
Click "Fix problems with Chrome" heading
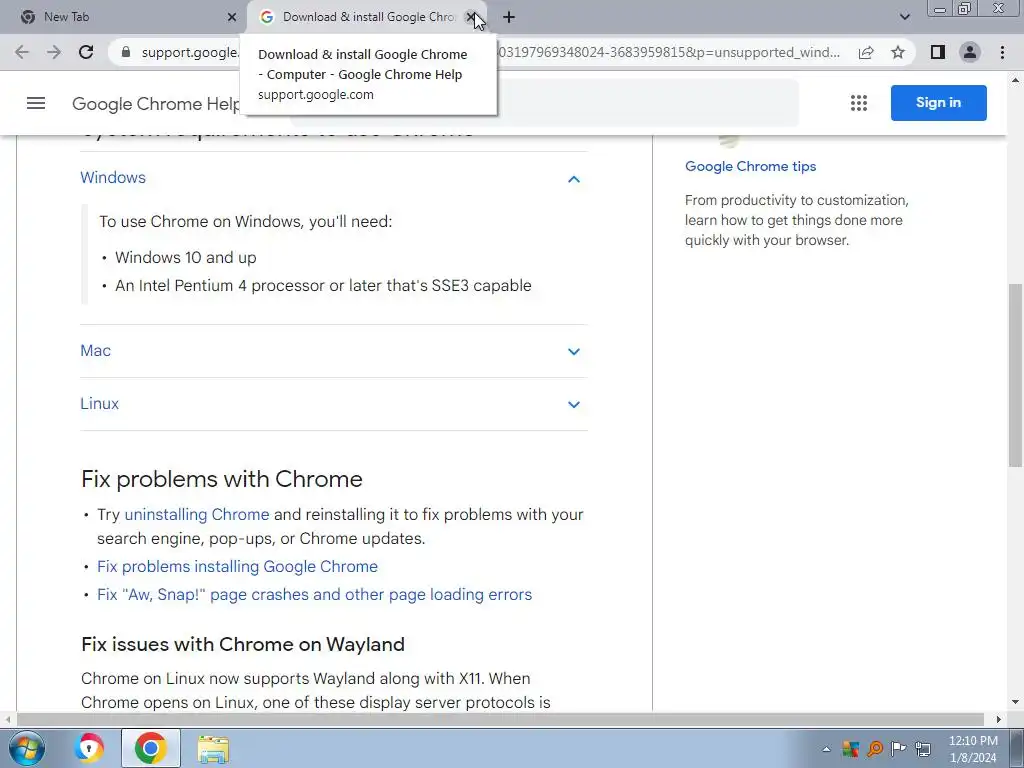tap(222, 479)
